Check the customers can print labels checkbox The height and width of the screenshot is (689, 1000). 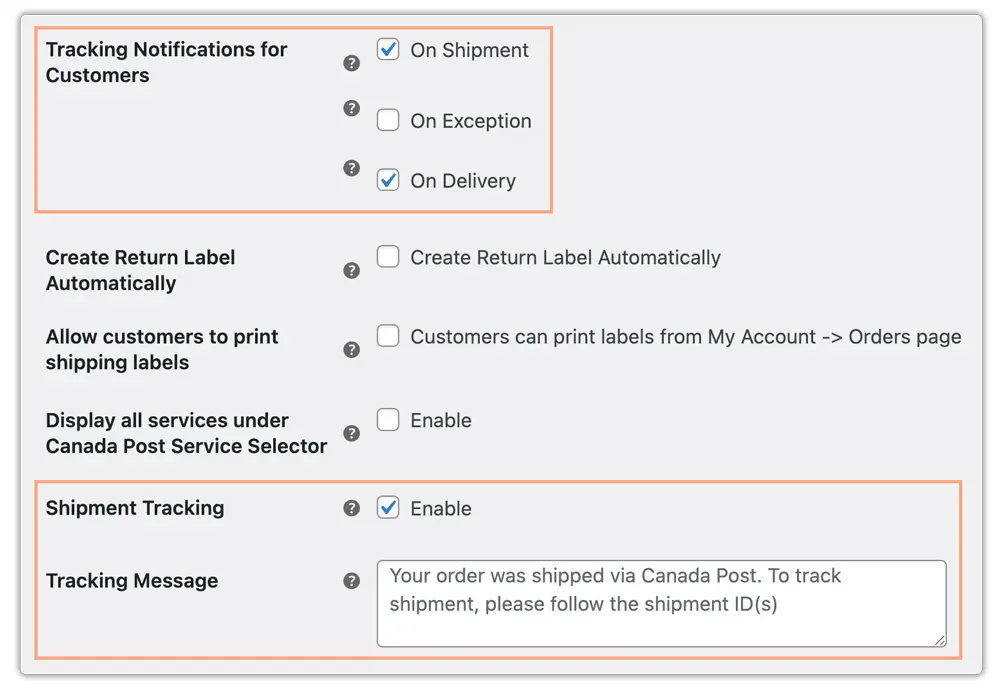click(388, 336)
